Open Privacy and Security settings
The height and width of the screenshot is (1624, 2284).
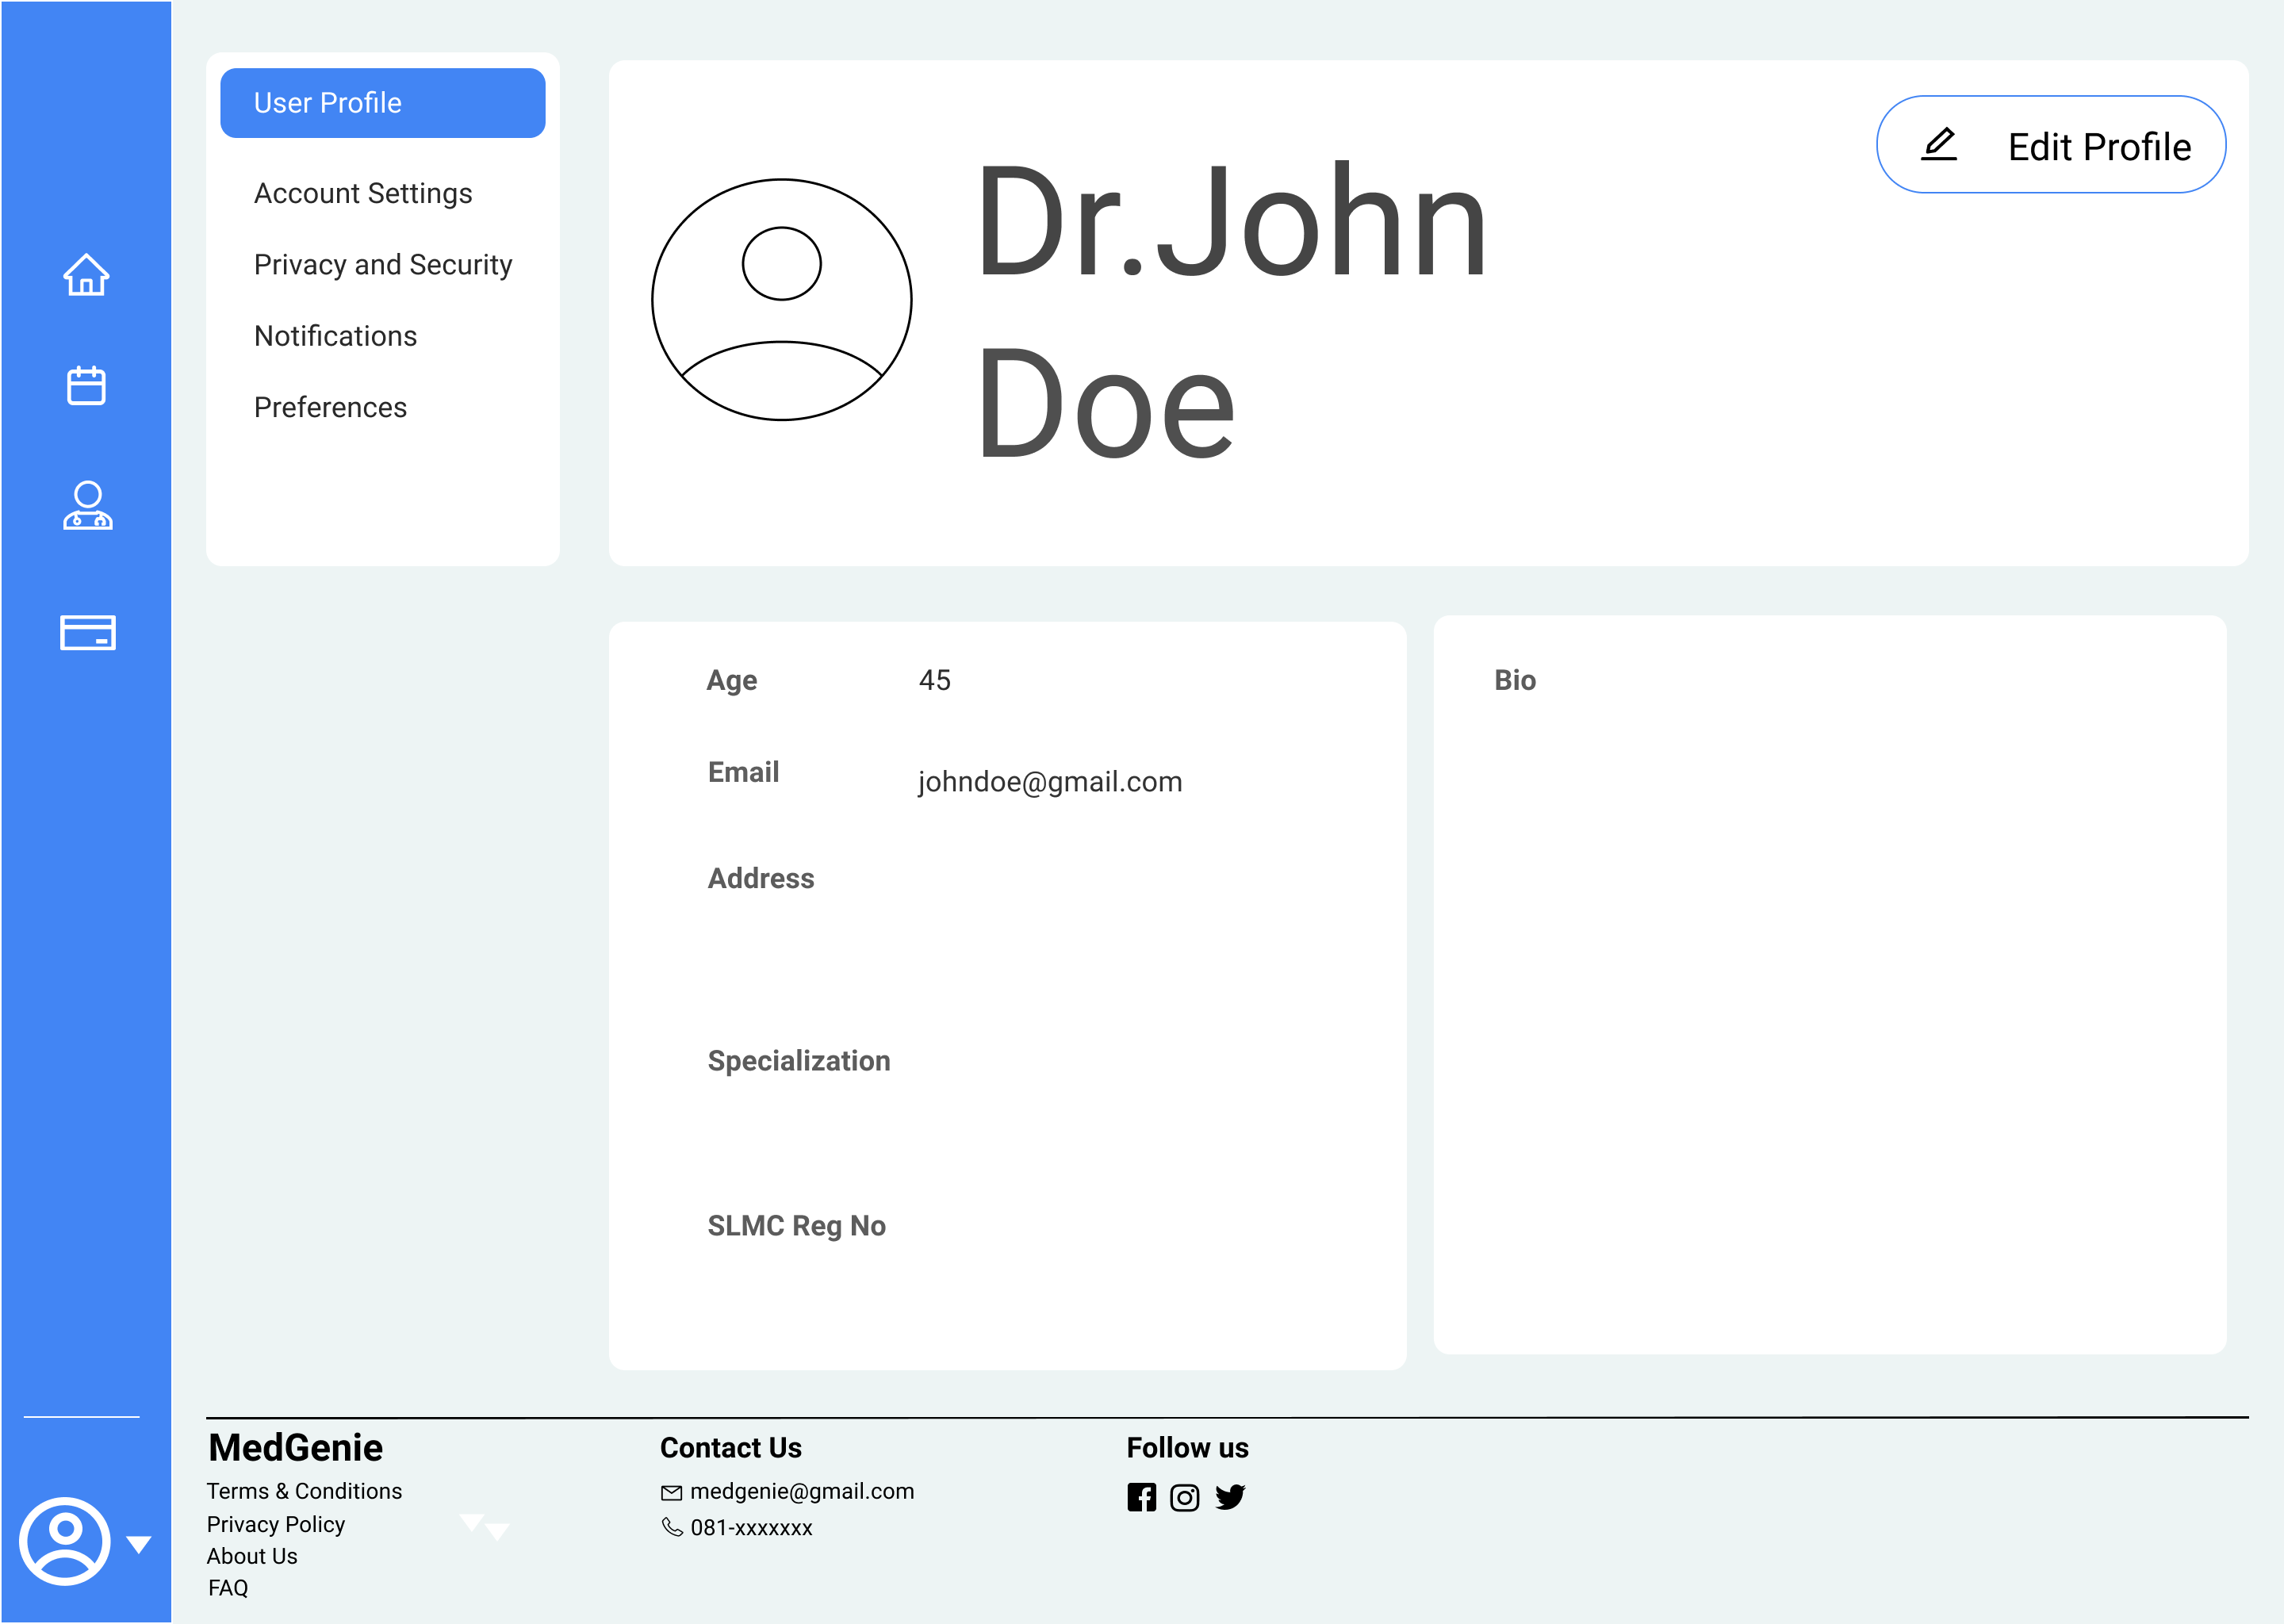(382, 264)
